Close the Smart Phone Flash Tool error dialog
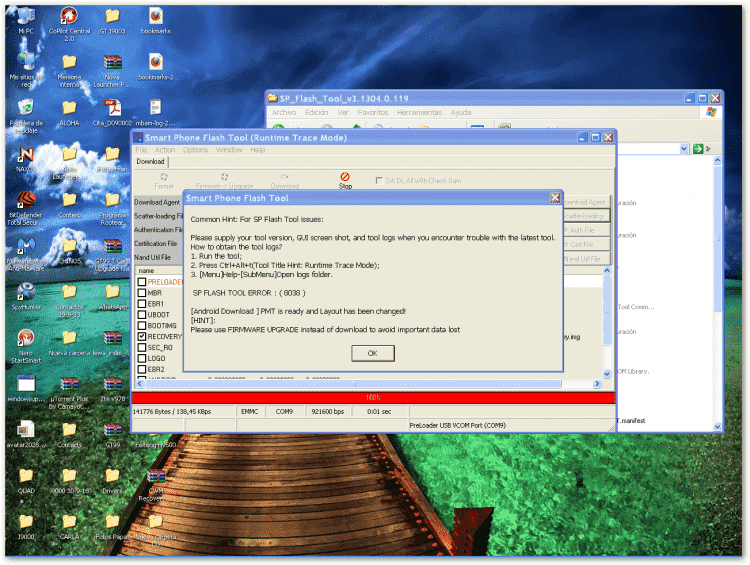The height and width of the screenshot is (565, 750). (555, 198)
